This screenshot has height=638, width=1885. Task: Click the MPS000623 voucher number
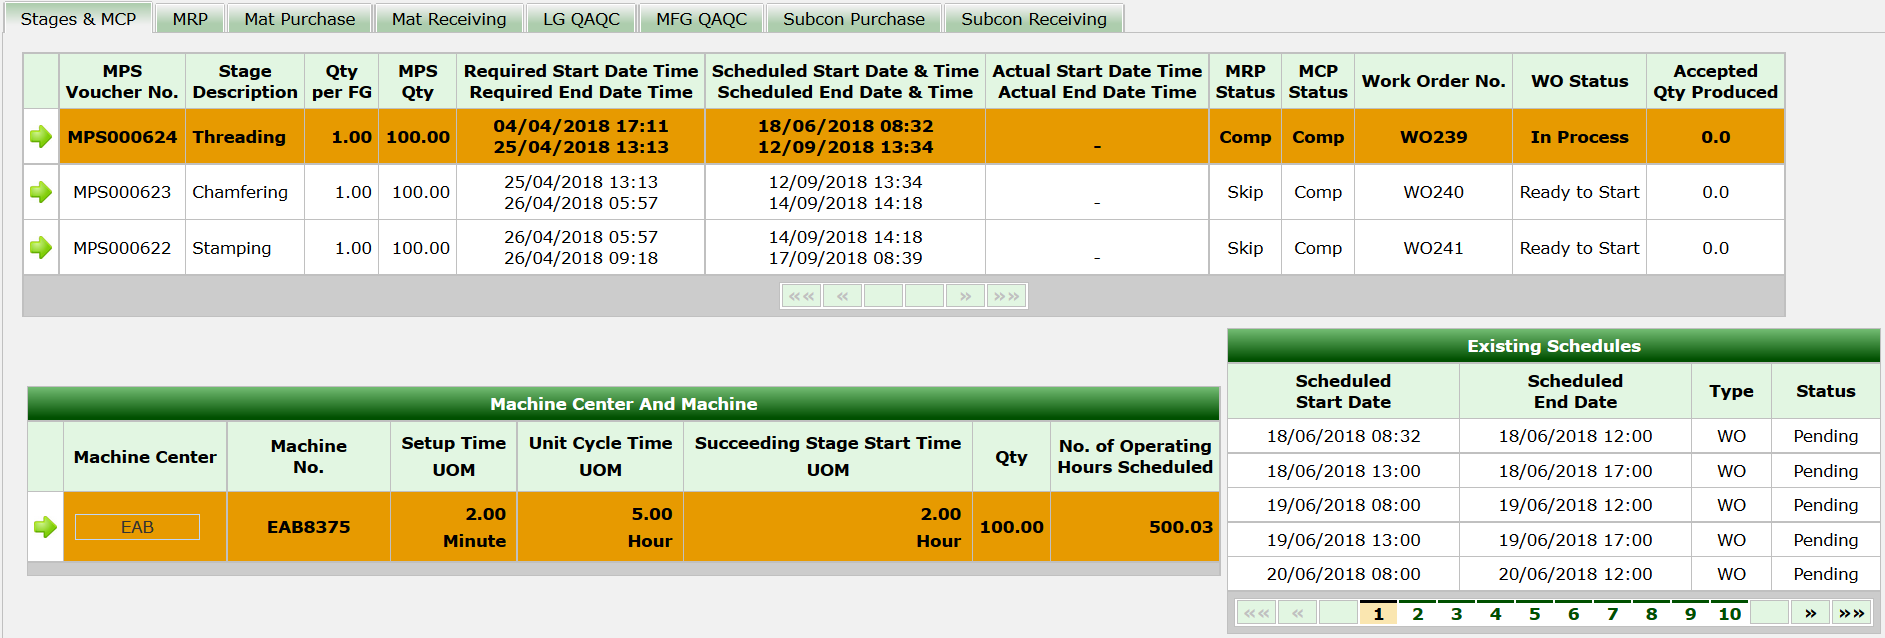pyautogui.click(x=122, y=192)
